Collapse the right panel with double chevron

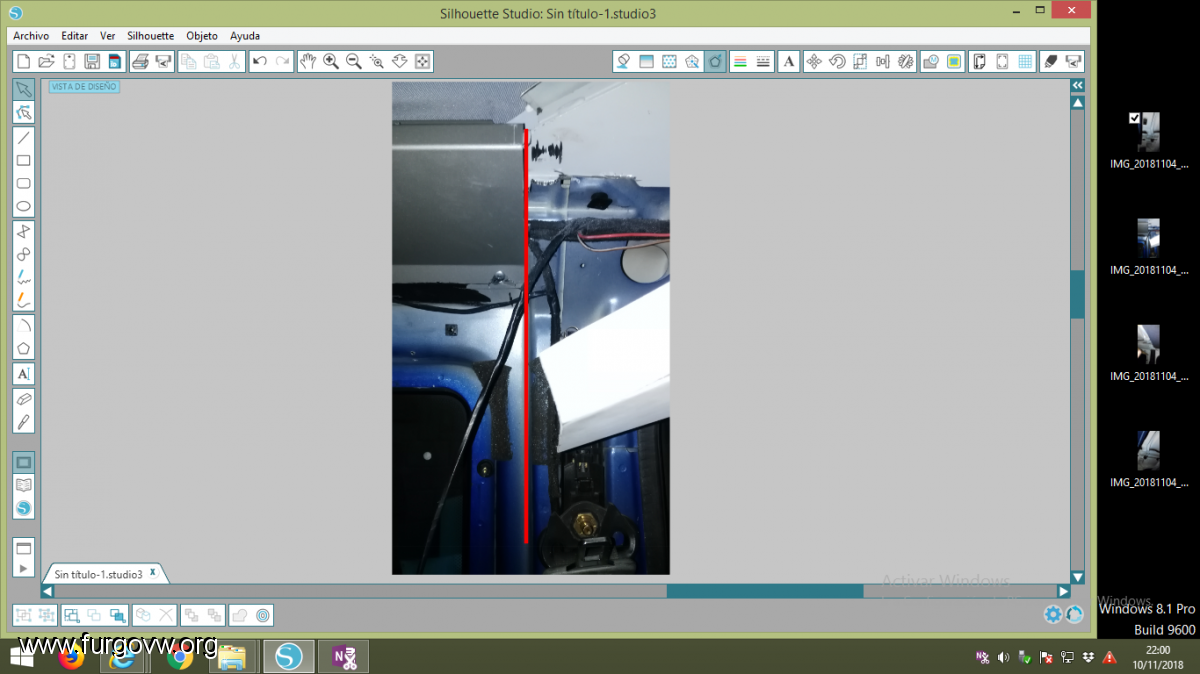(x=1077, y=86)
